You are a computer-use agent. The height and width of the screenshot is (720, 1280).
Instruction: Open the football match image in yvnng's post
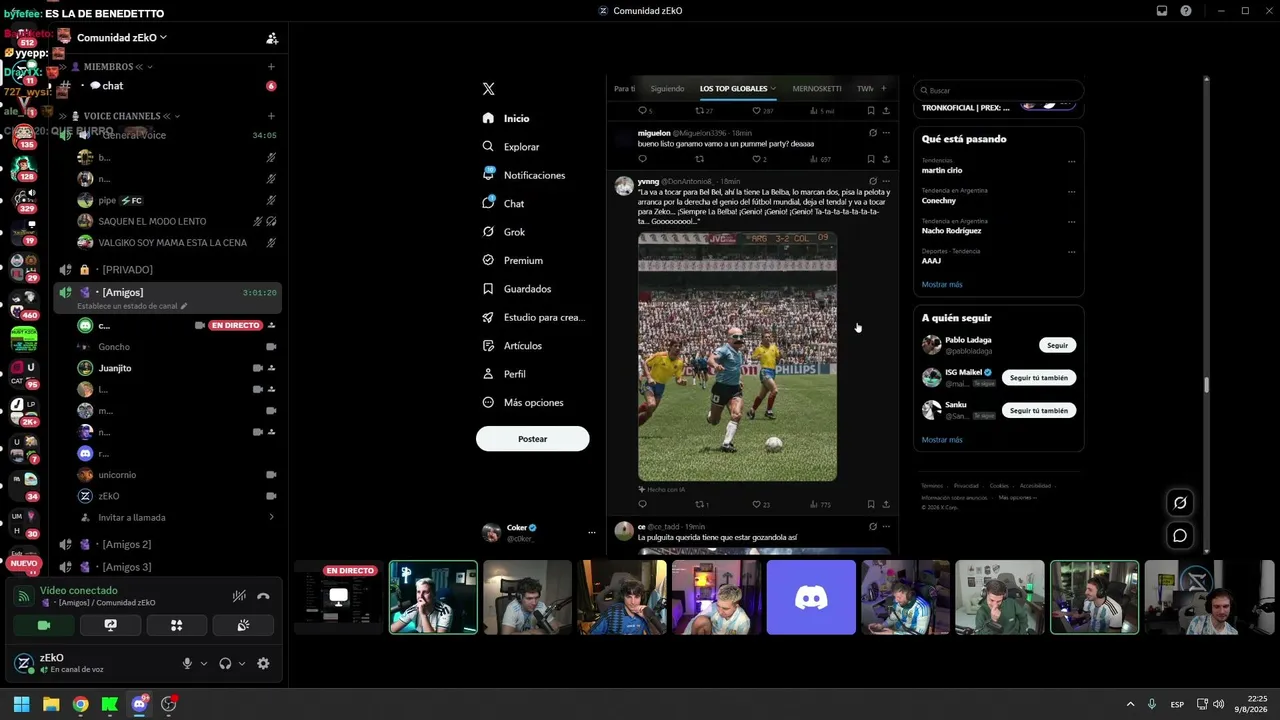737,357
